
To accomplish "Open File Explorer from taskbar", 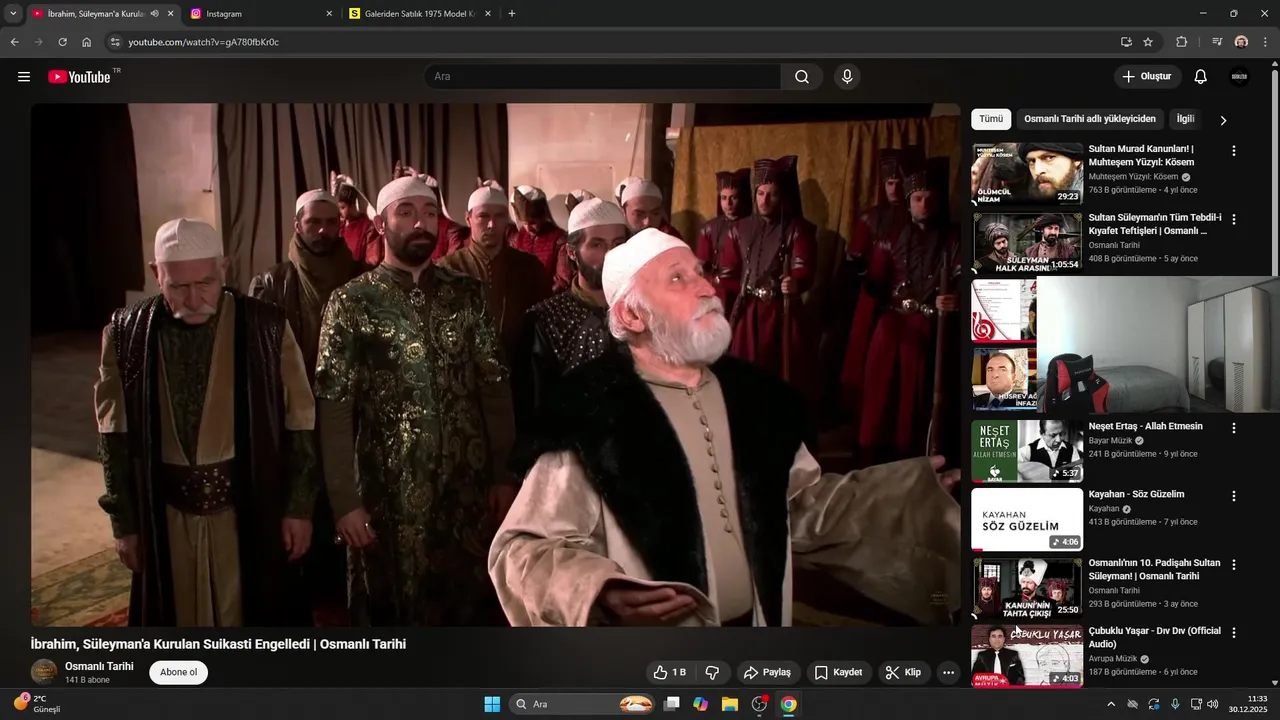I will (x=730, y=704).
